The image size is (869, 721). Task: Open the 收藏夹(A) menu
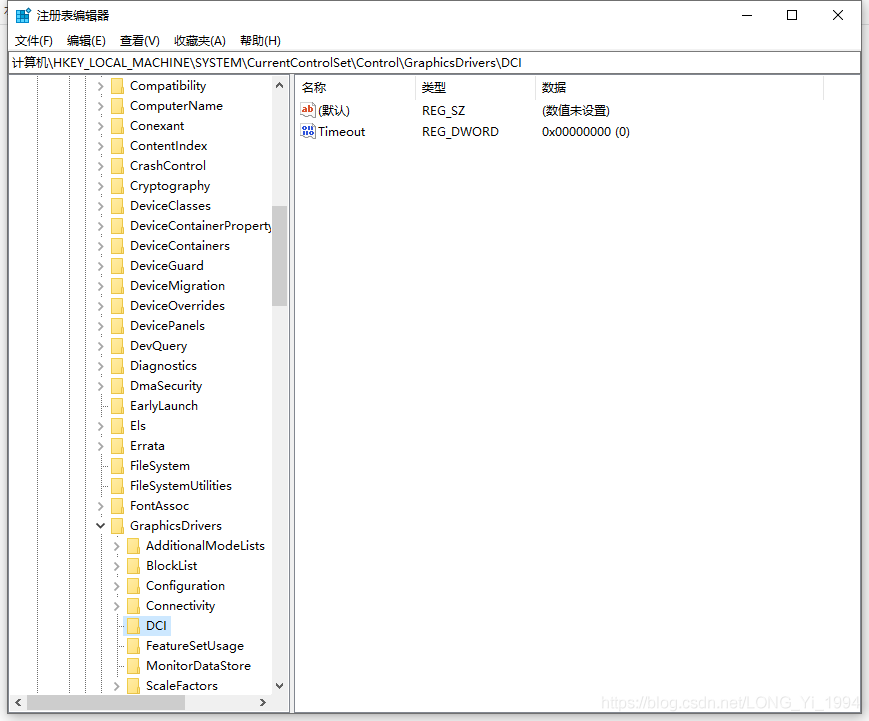[198, 40]
